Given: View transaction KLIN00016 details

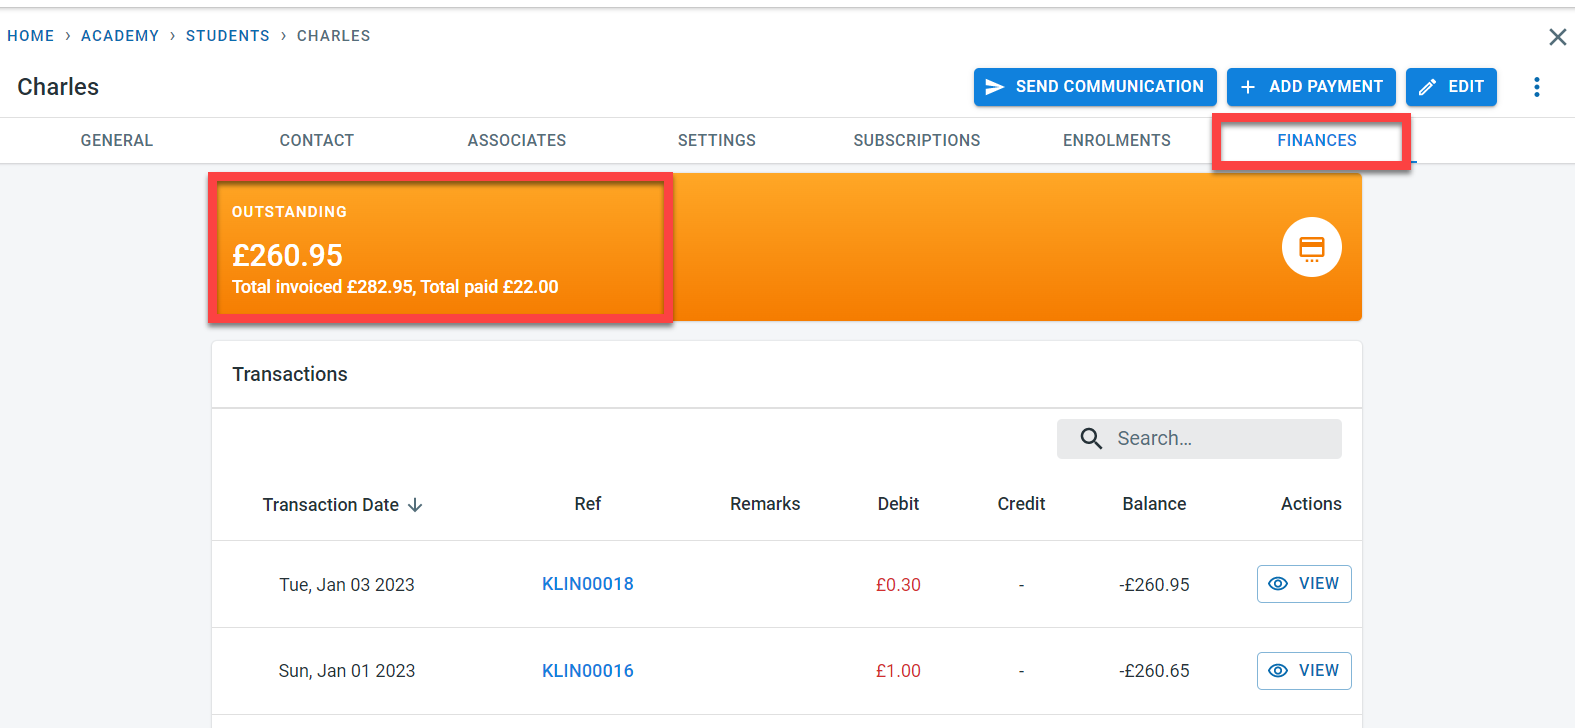Looking at the screenshot, I should 1303,671.
